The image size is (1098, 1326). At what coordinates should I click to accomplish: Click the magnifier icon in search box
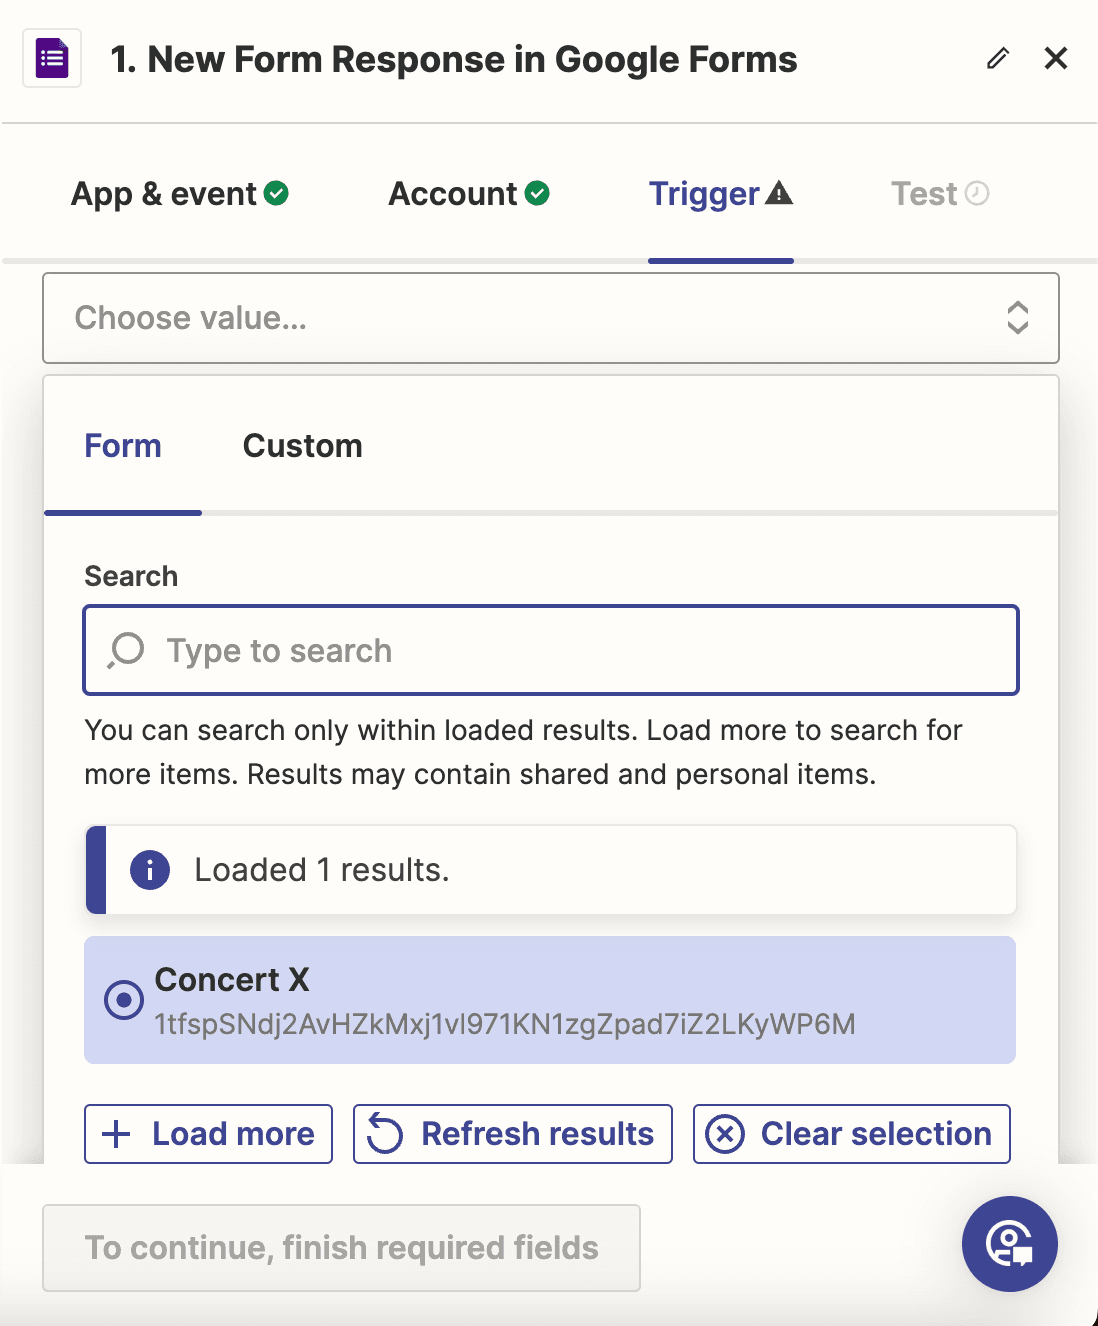click(127, 650)
